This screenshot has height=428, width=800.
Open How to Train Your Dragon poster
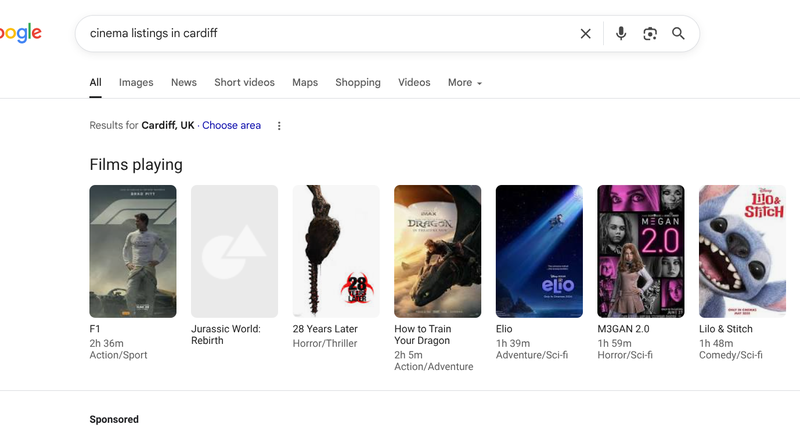[437, 251]
